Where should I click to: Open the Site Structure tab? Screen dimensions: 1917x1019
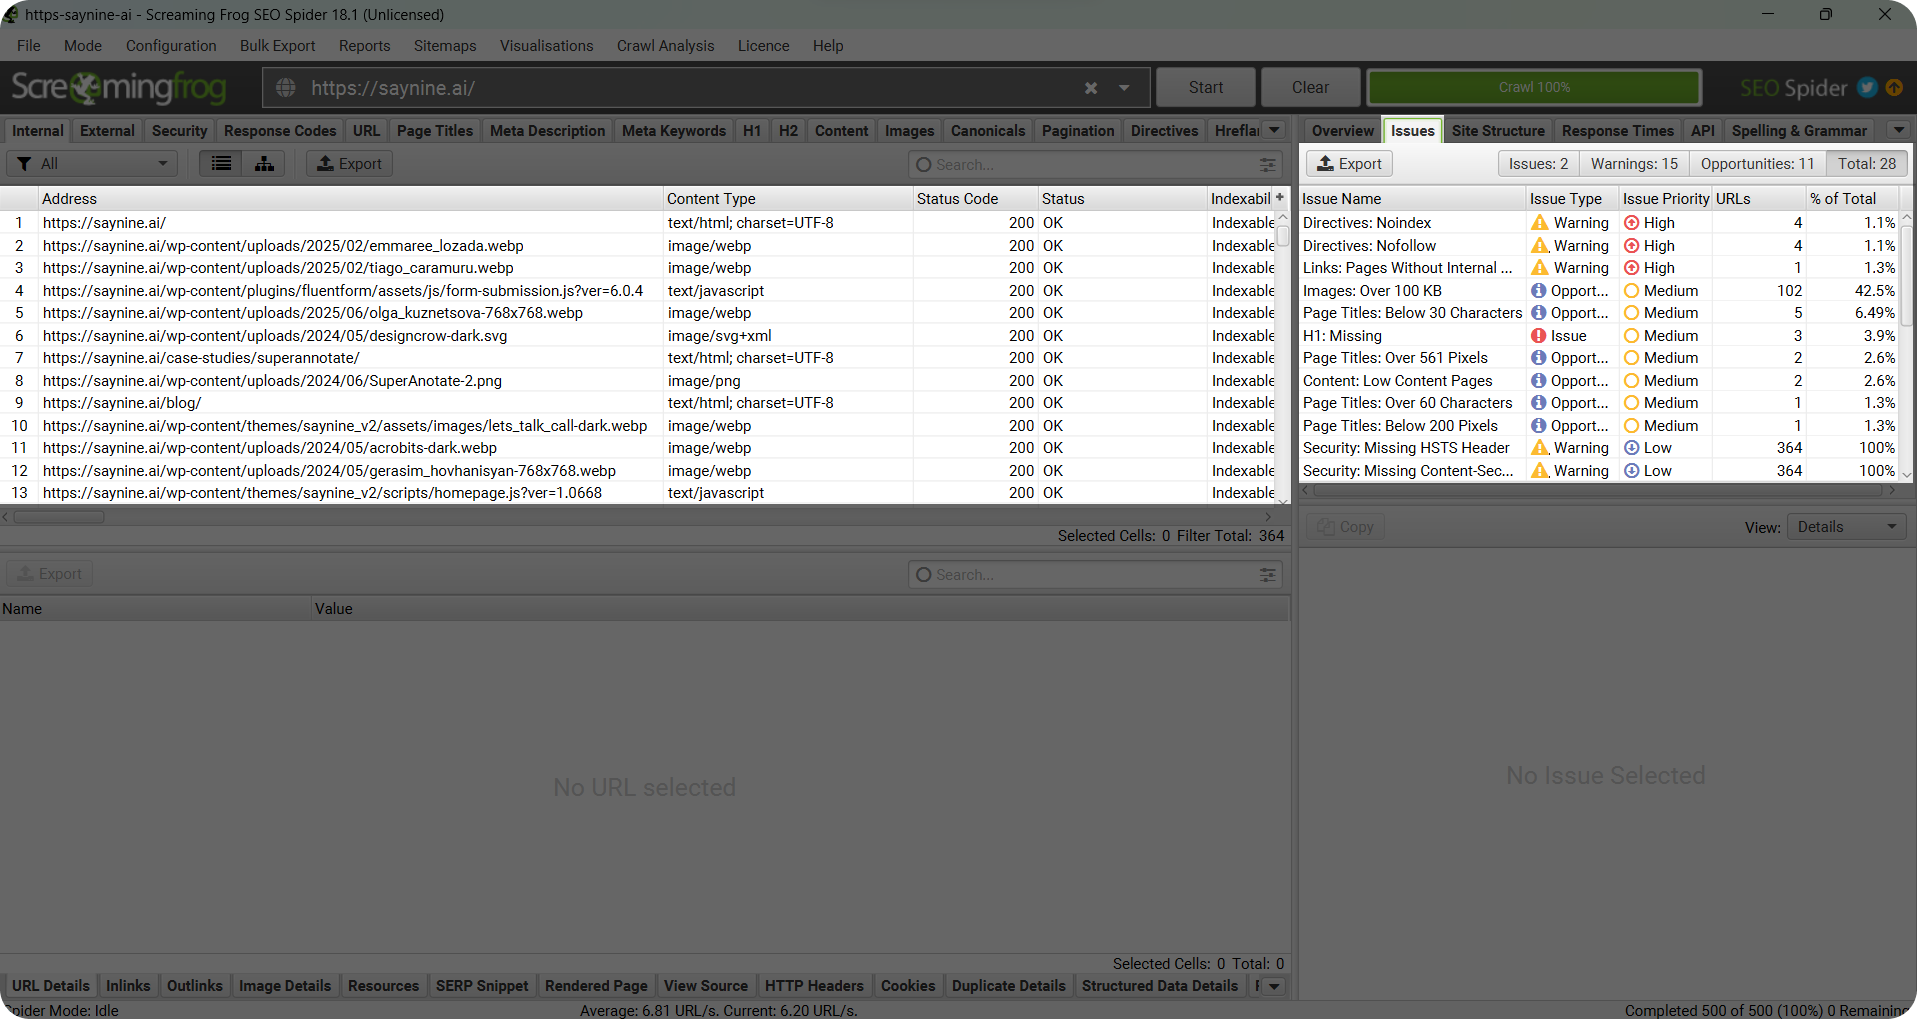point(1498,131)
